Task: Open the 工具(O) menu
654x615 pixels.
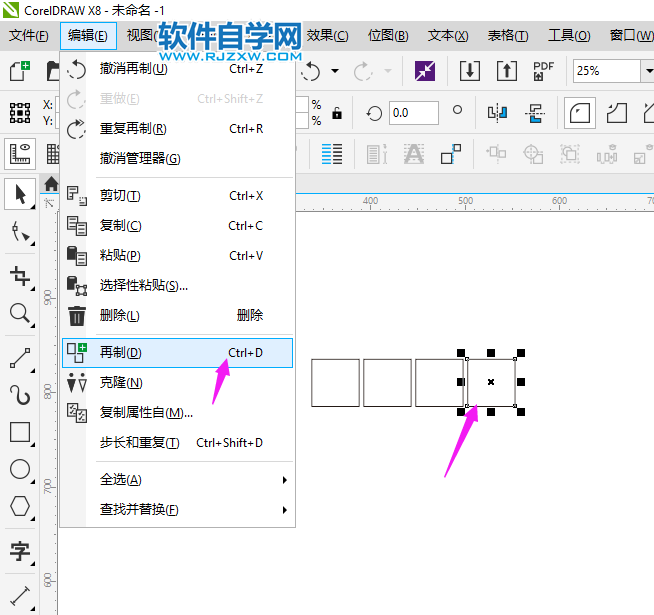Action: coord(569,36)
